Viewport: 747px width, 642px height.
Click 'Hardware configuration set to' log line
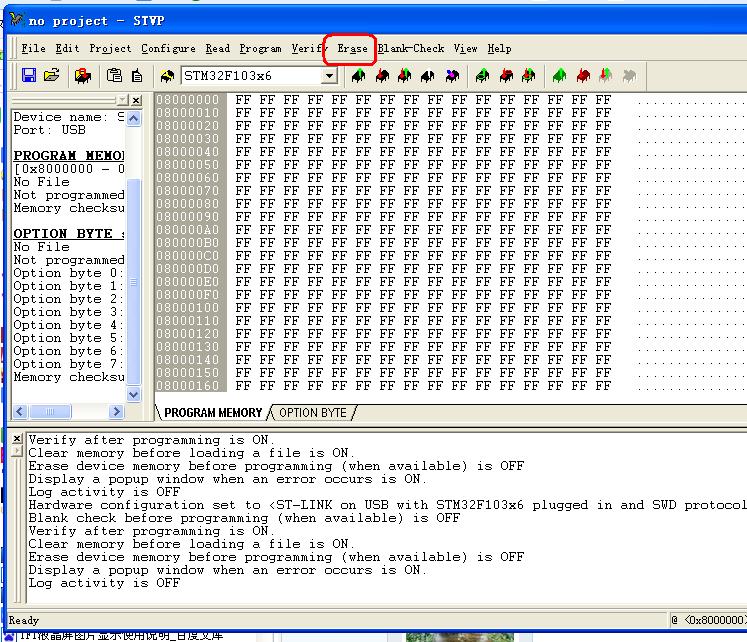tap(387, 505)
